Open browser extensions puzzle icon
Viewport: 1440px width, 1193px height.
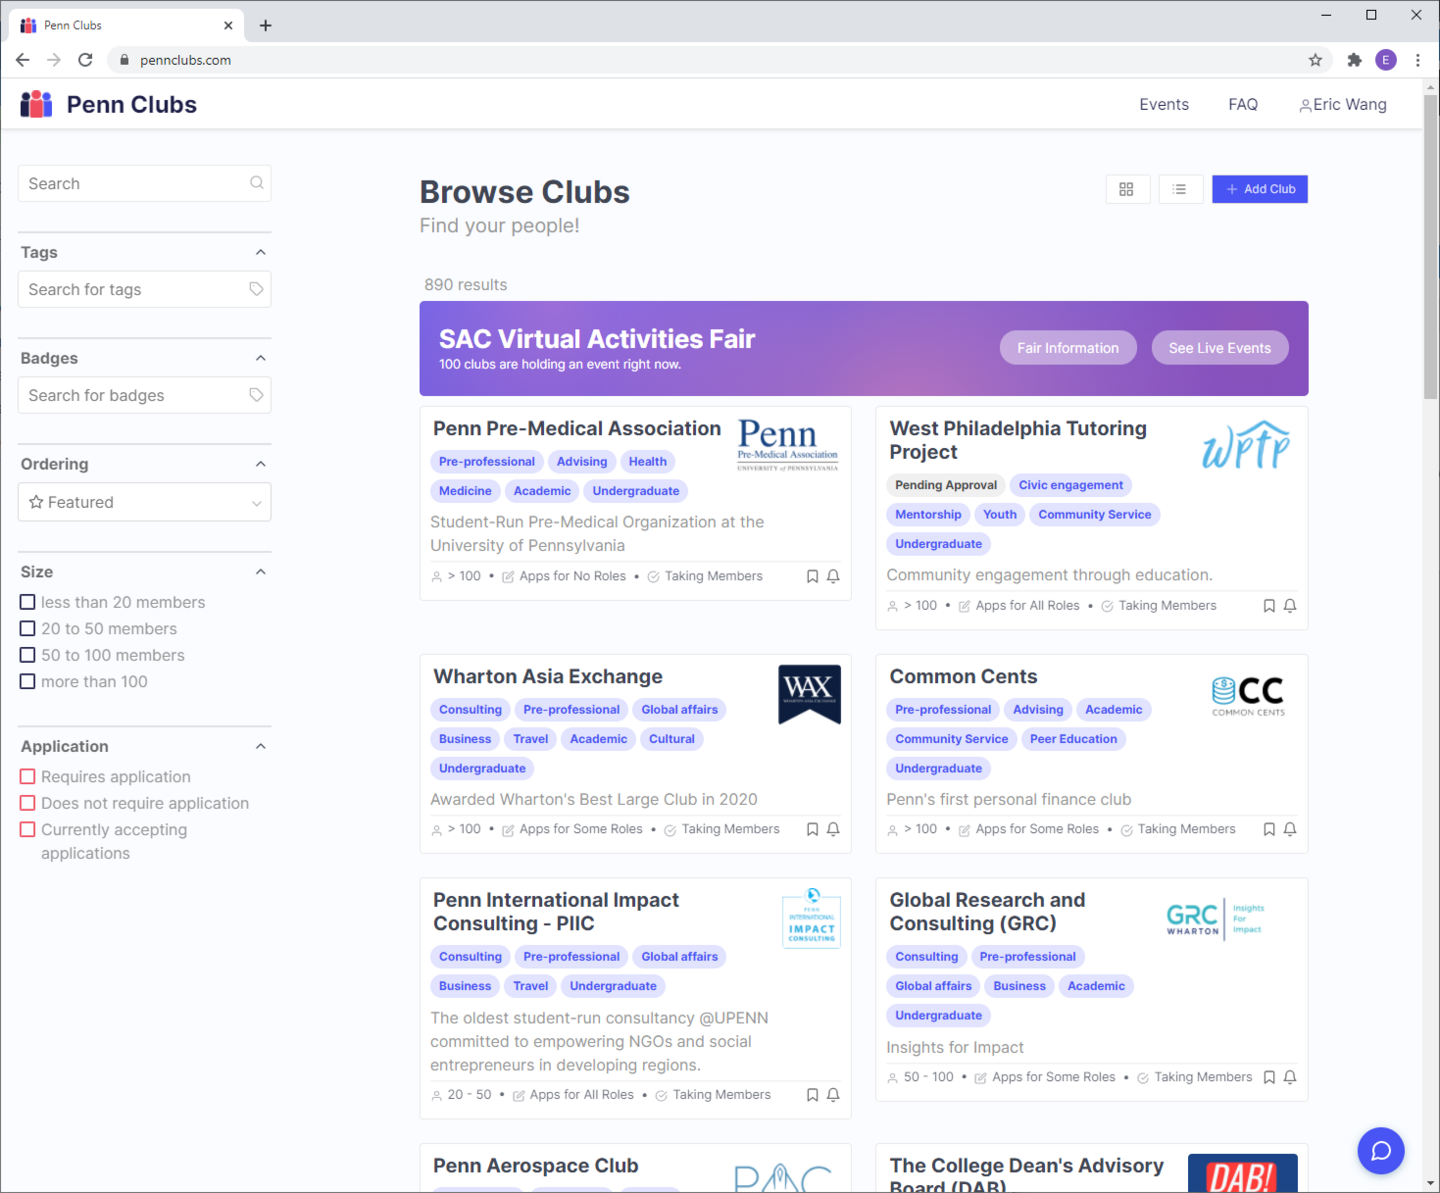pyautogui.click(x=1354, y=60)
